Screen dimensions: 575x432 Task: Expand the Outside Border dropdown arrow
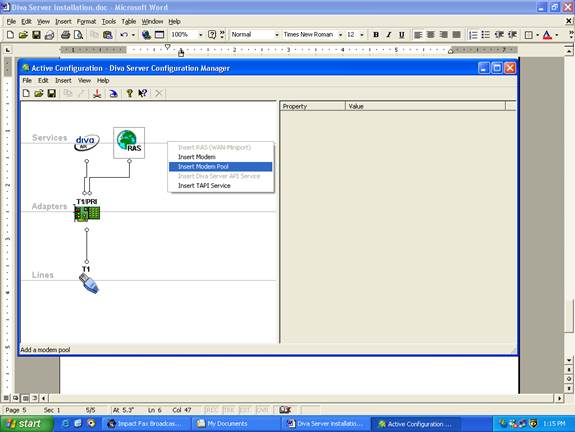(x=537, y=35)
